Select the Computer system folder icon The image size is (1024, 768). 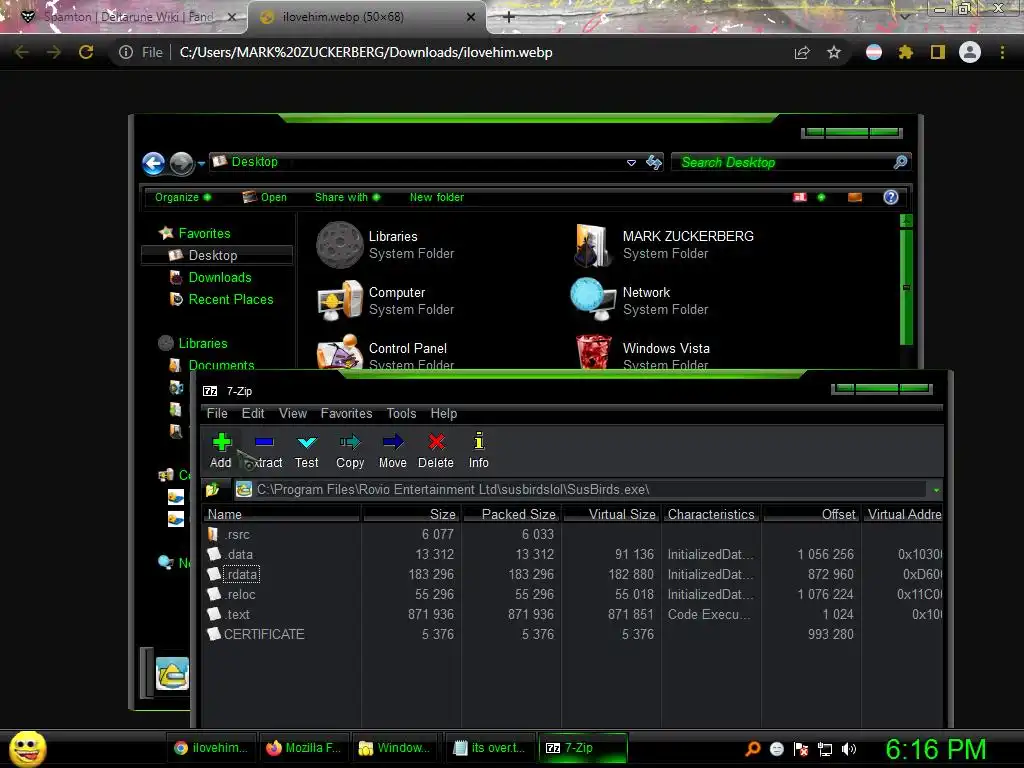click(340, 300)
